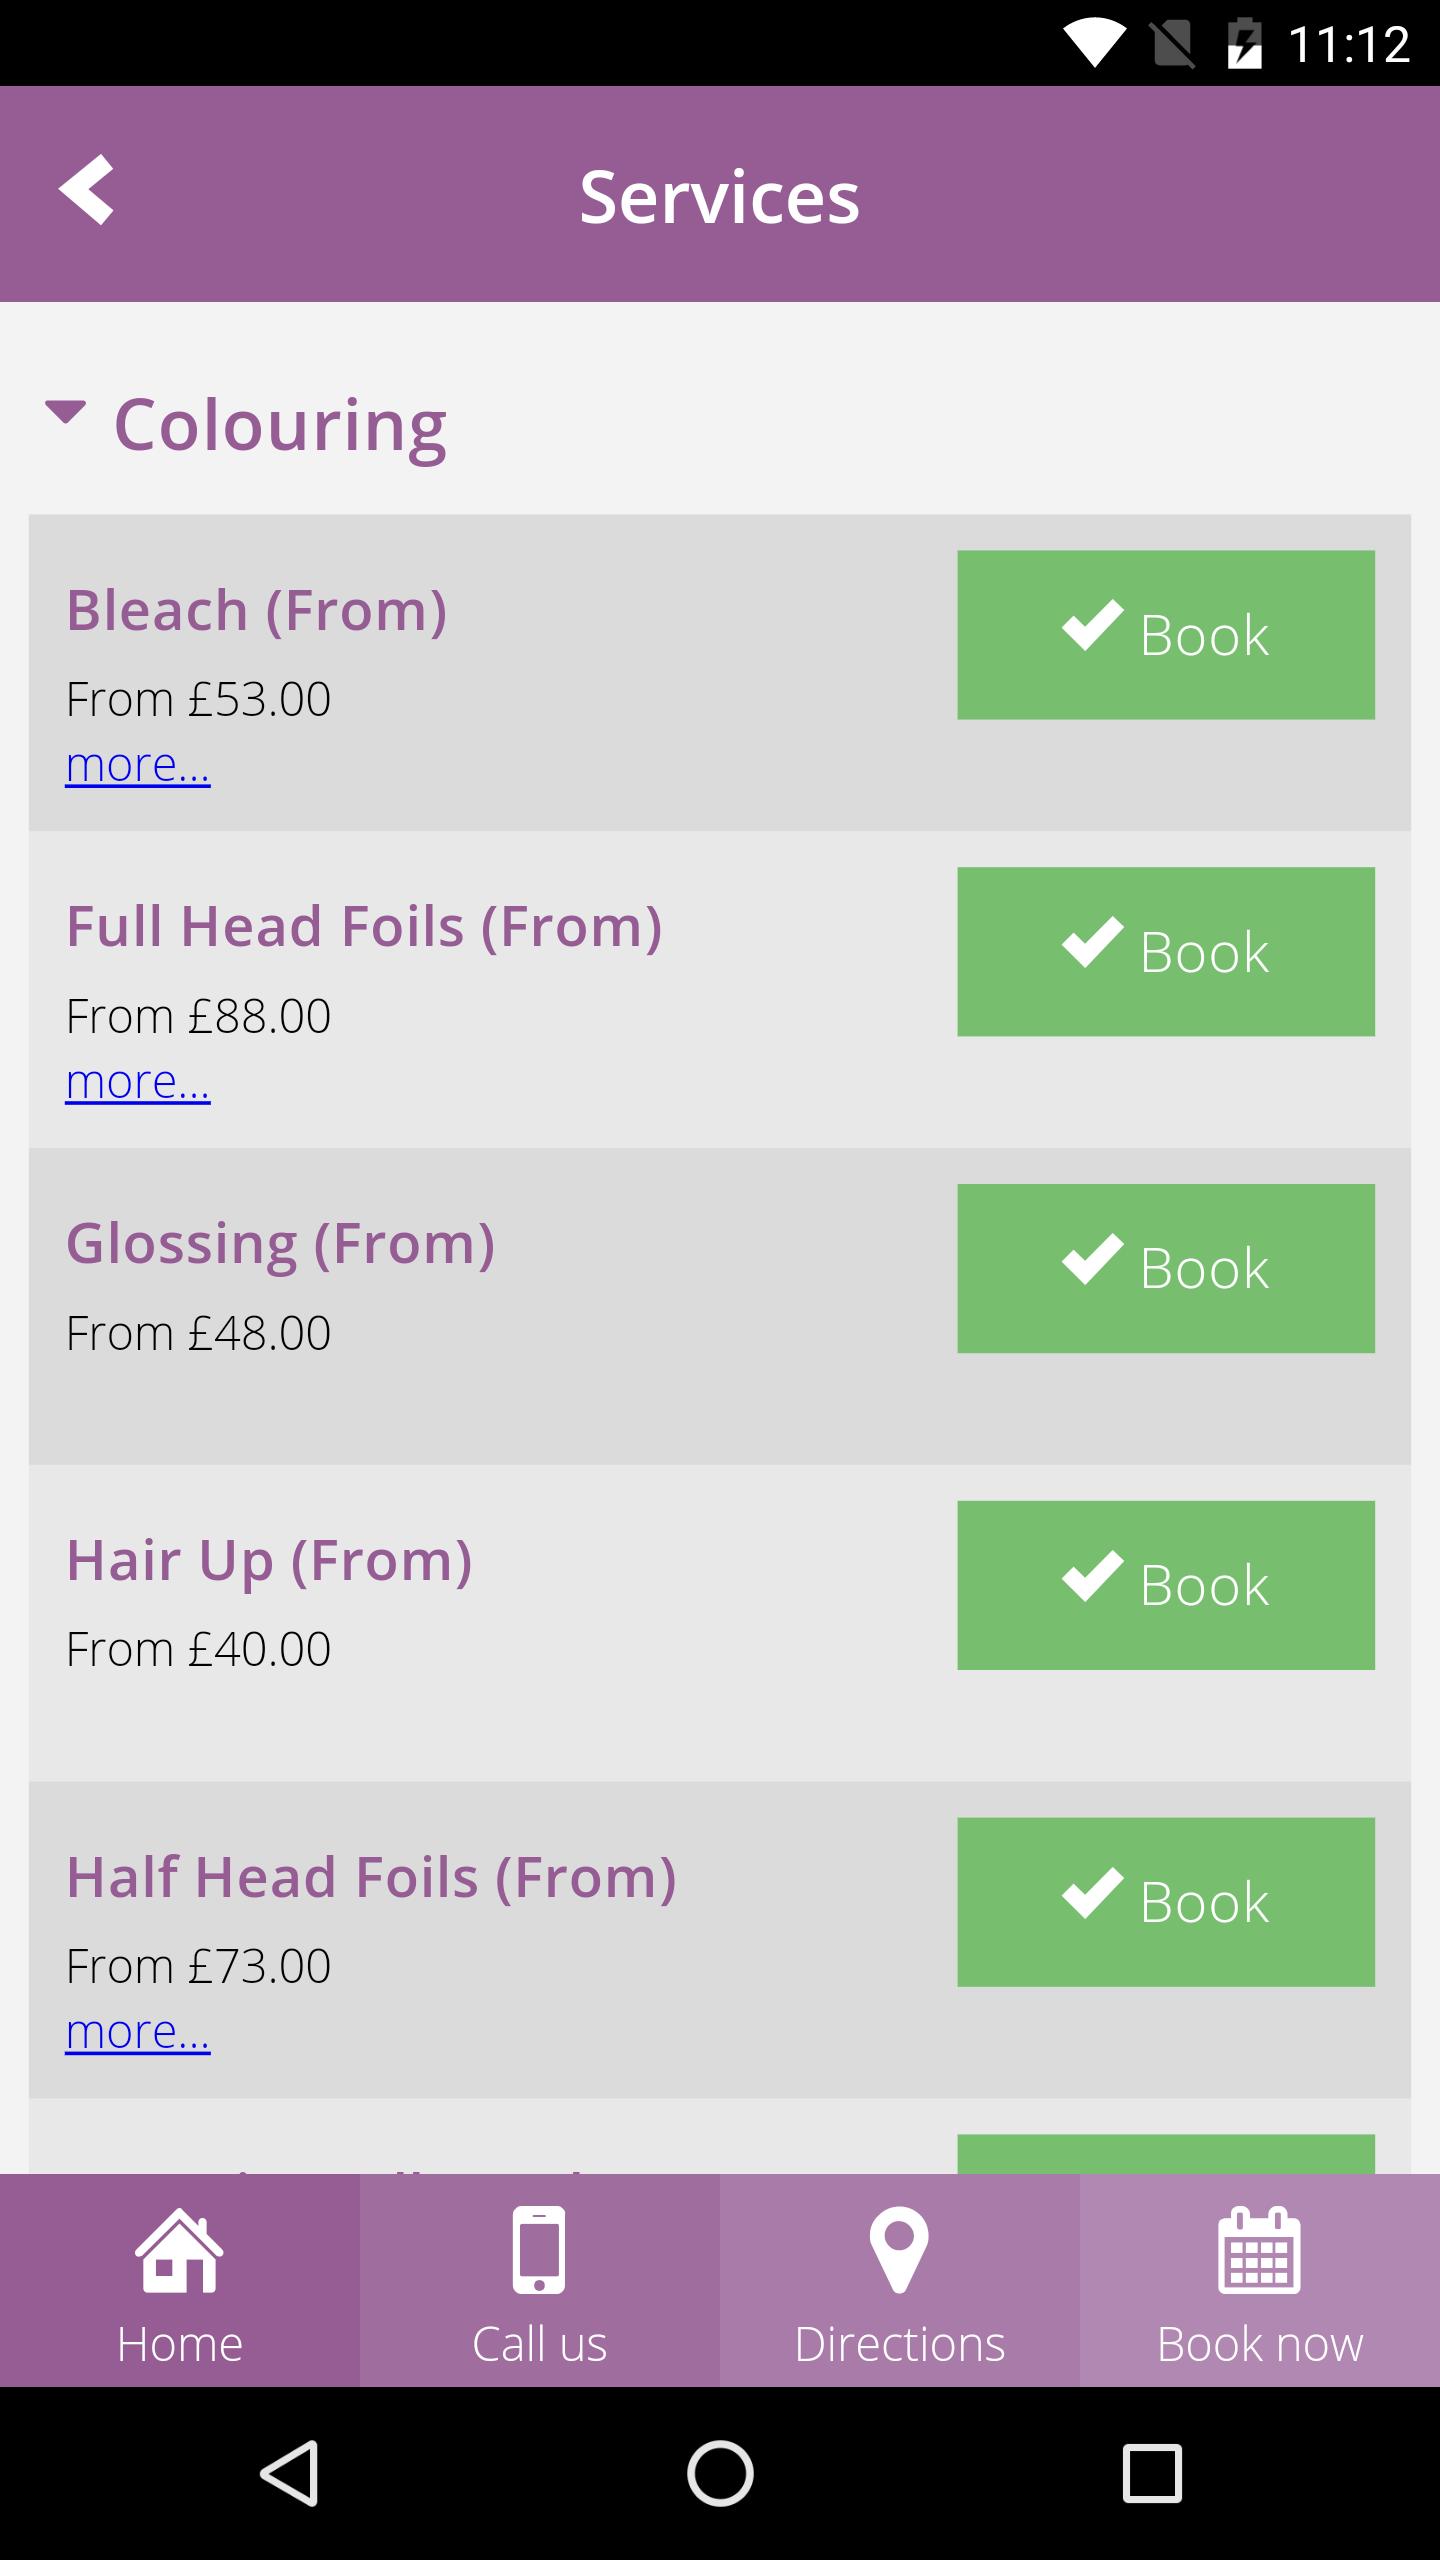Open more details for Bleach
This screenshot has width=1440, height=2560.
138,766
